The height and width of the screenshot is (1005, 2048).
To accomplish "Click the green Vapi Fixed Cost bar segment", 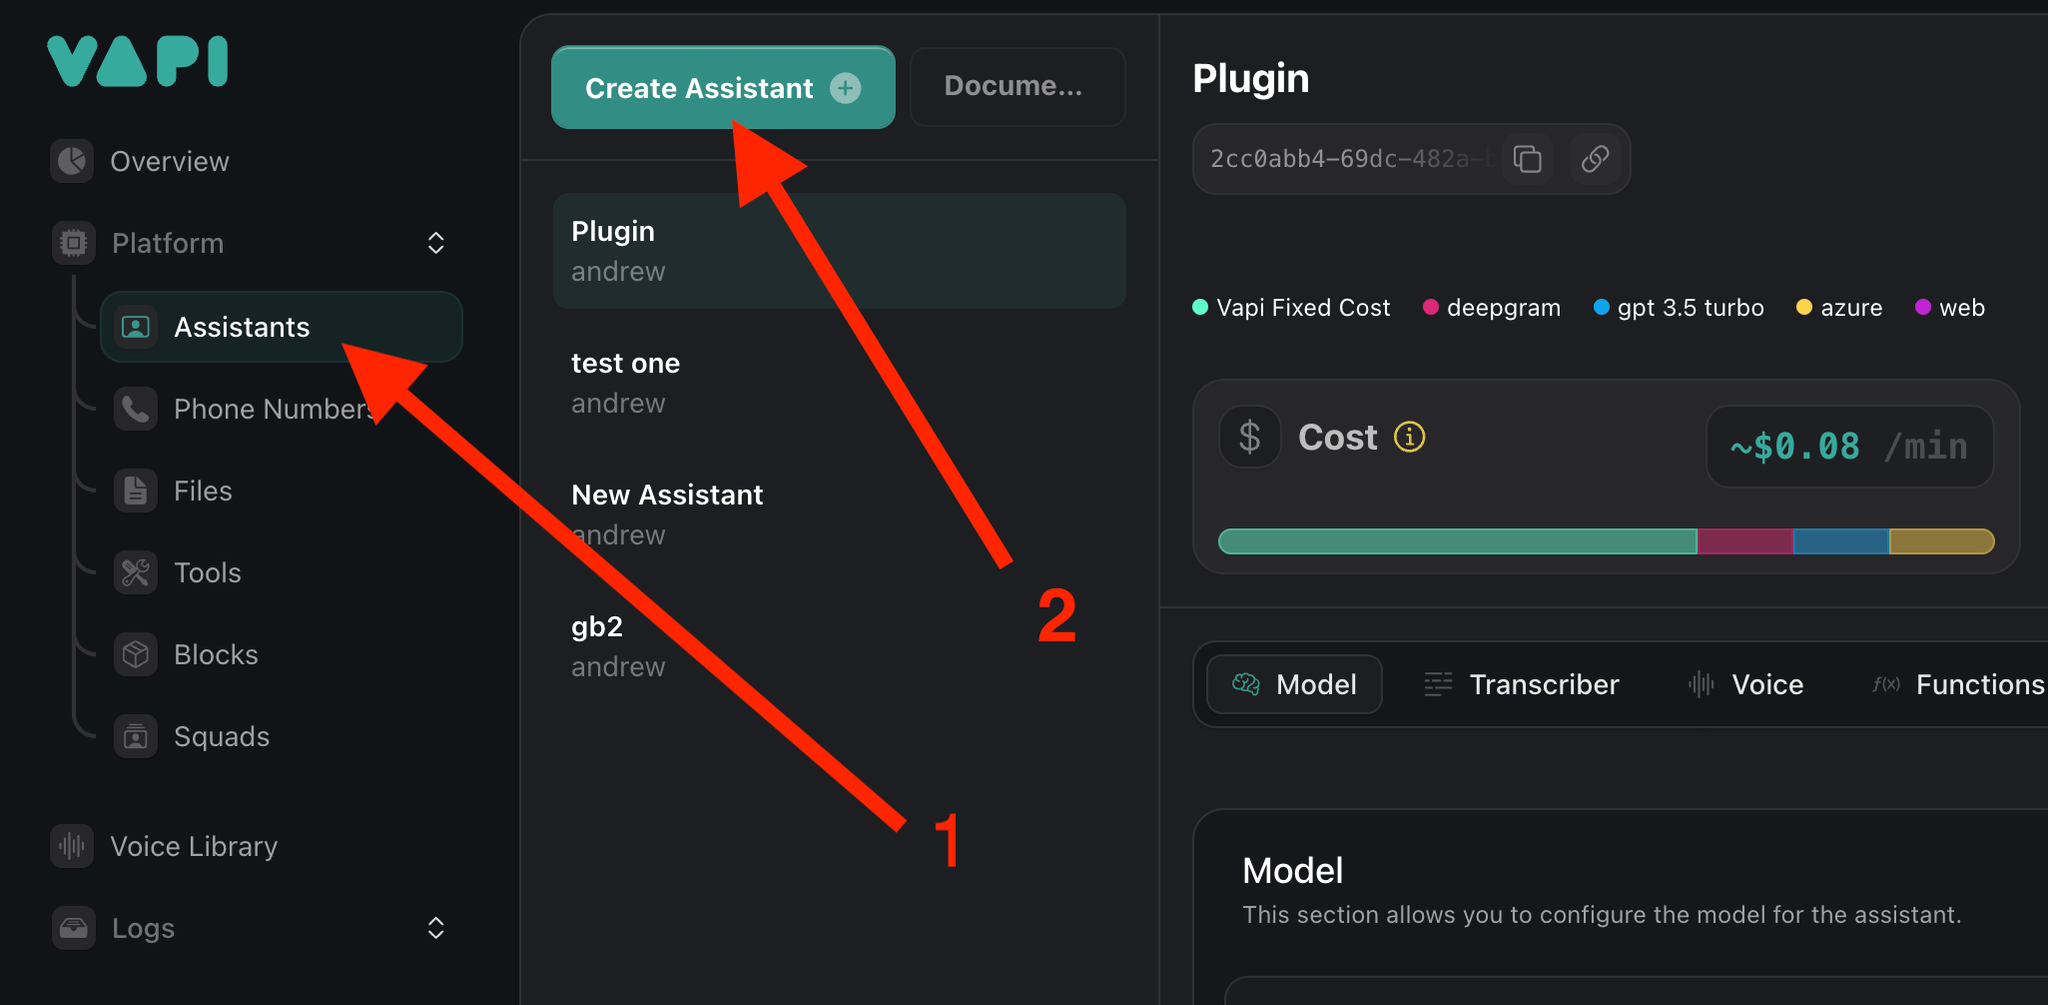I will click(x=1458, y=541).
